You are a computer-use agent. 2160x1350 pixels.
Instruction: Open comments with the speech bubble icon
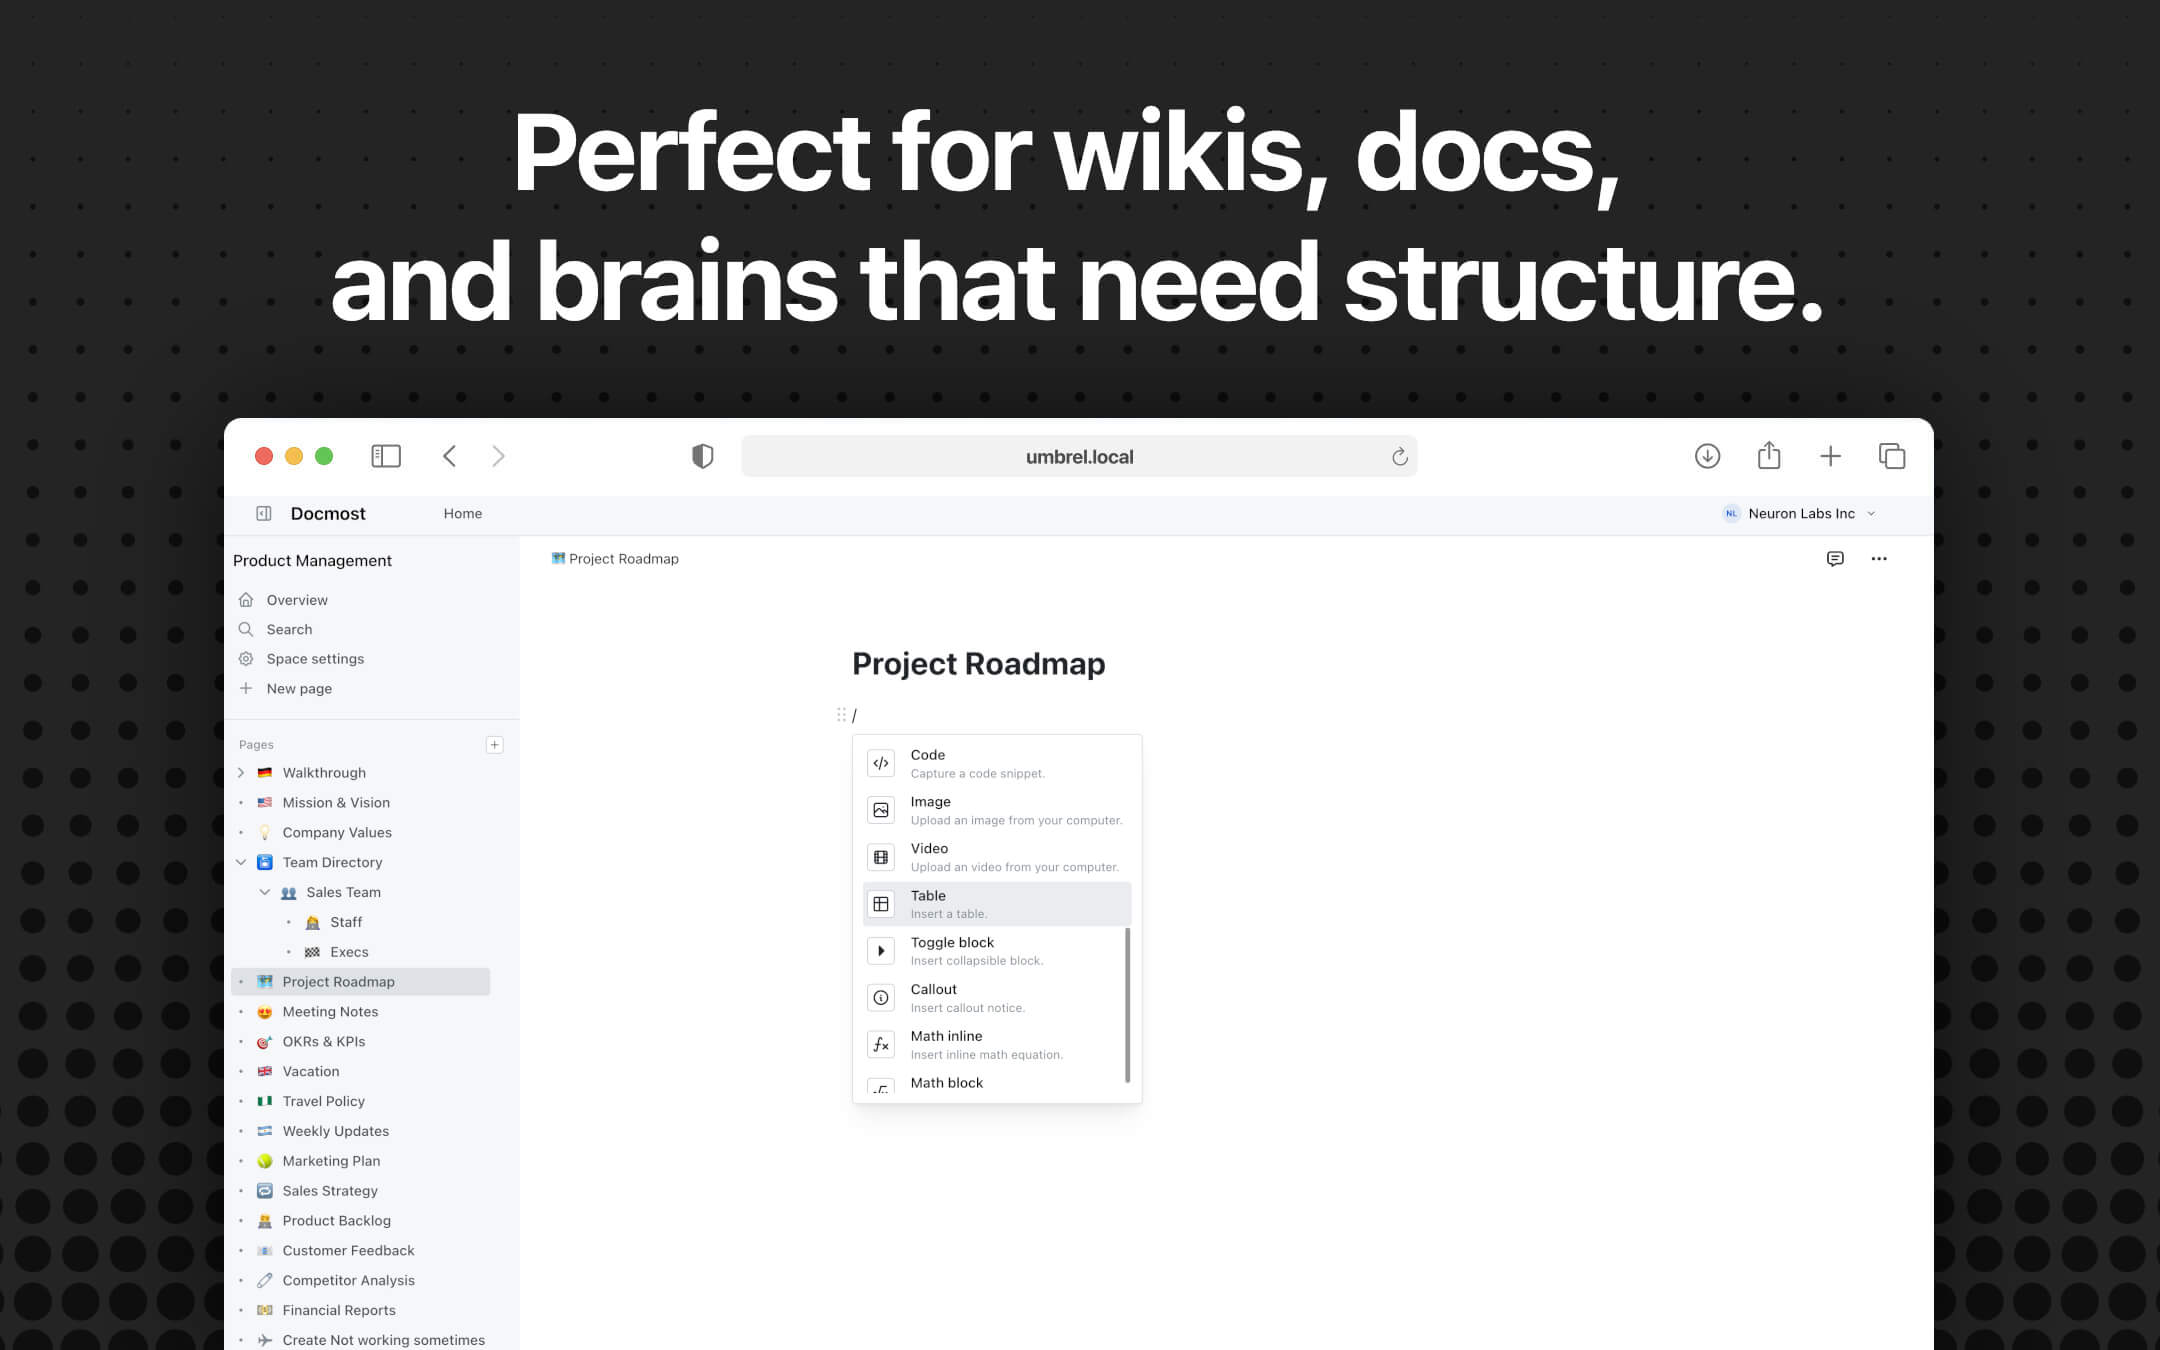pyautogui.click(x=1835, y=559)
